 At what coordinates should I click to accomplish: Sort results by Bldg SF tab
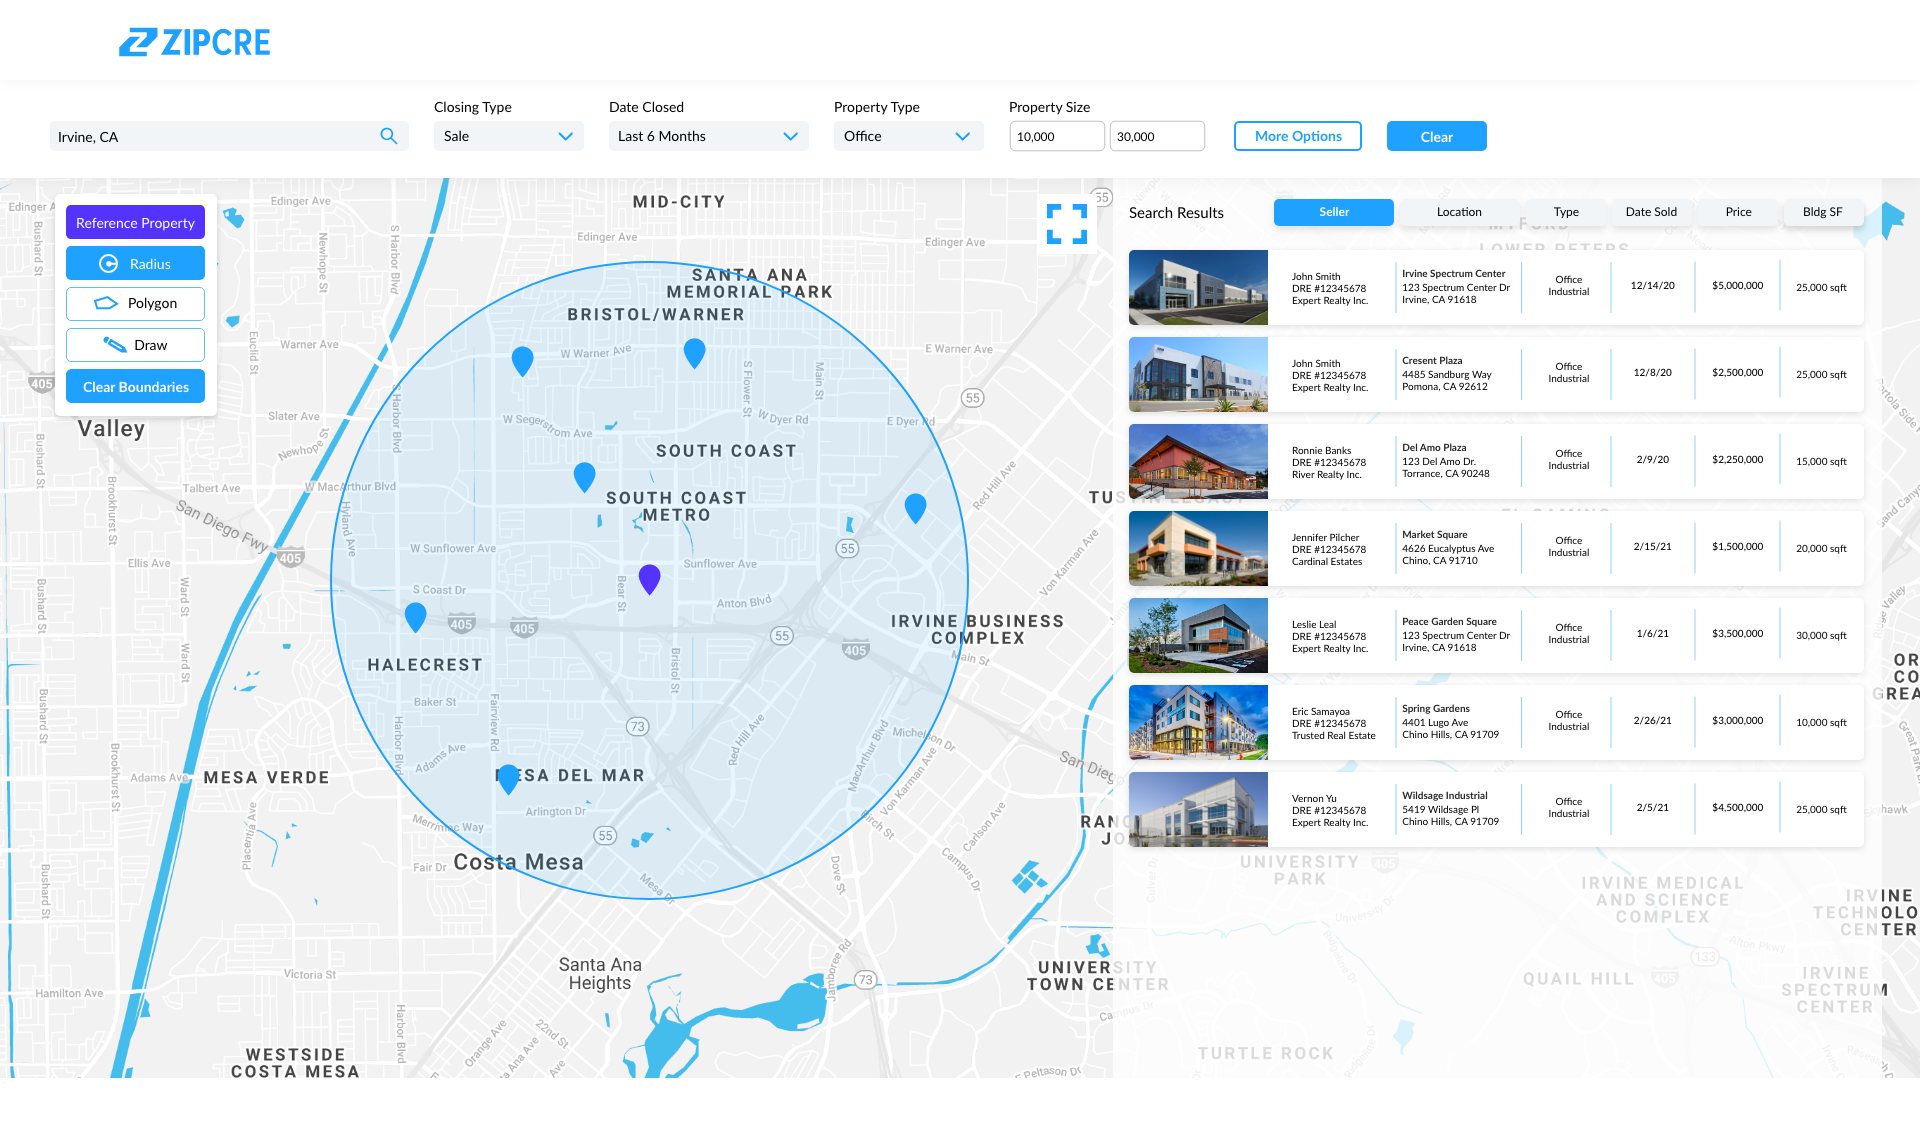coord(1822,212)
